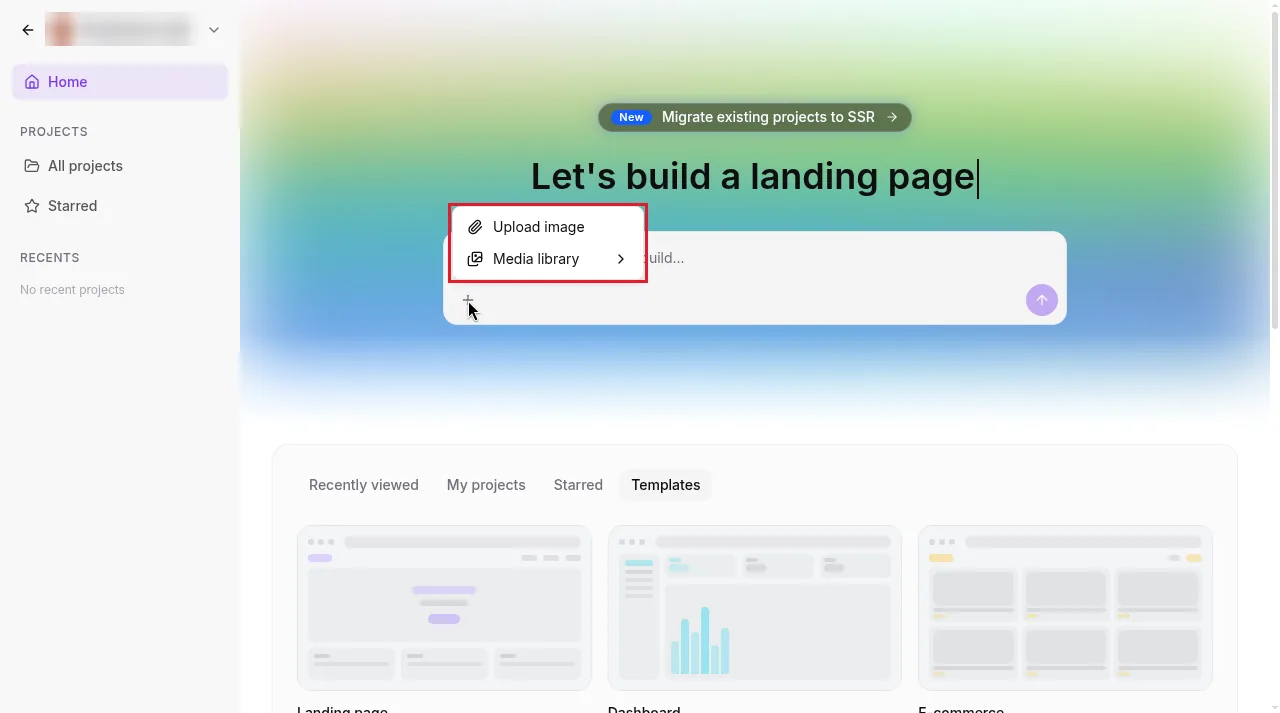Viewport: 1280px width, 713px height.
Task: Open the Media library submenu
Action: pyautogui.click(x=548, y=259)
